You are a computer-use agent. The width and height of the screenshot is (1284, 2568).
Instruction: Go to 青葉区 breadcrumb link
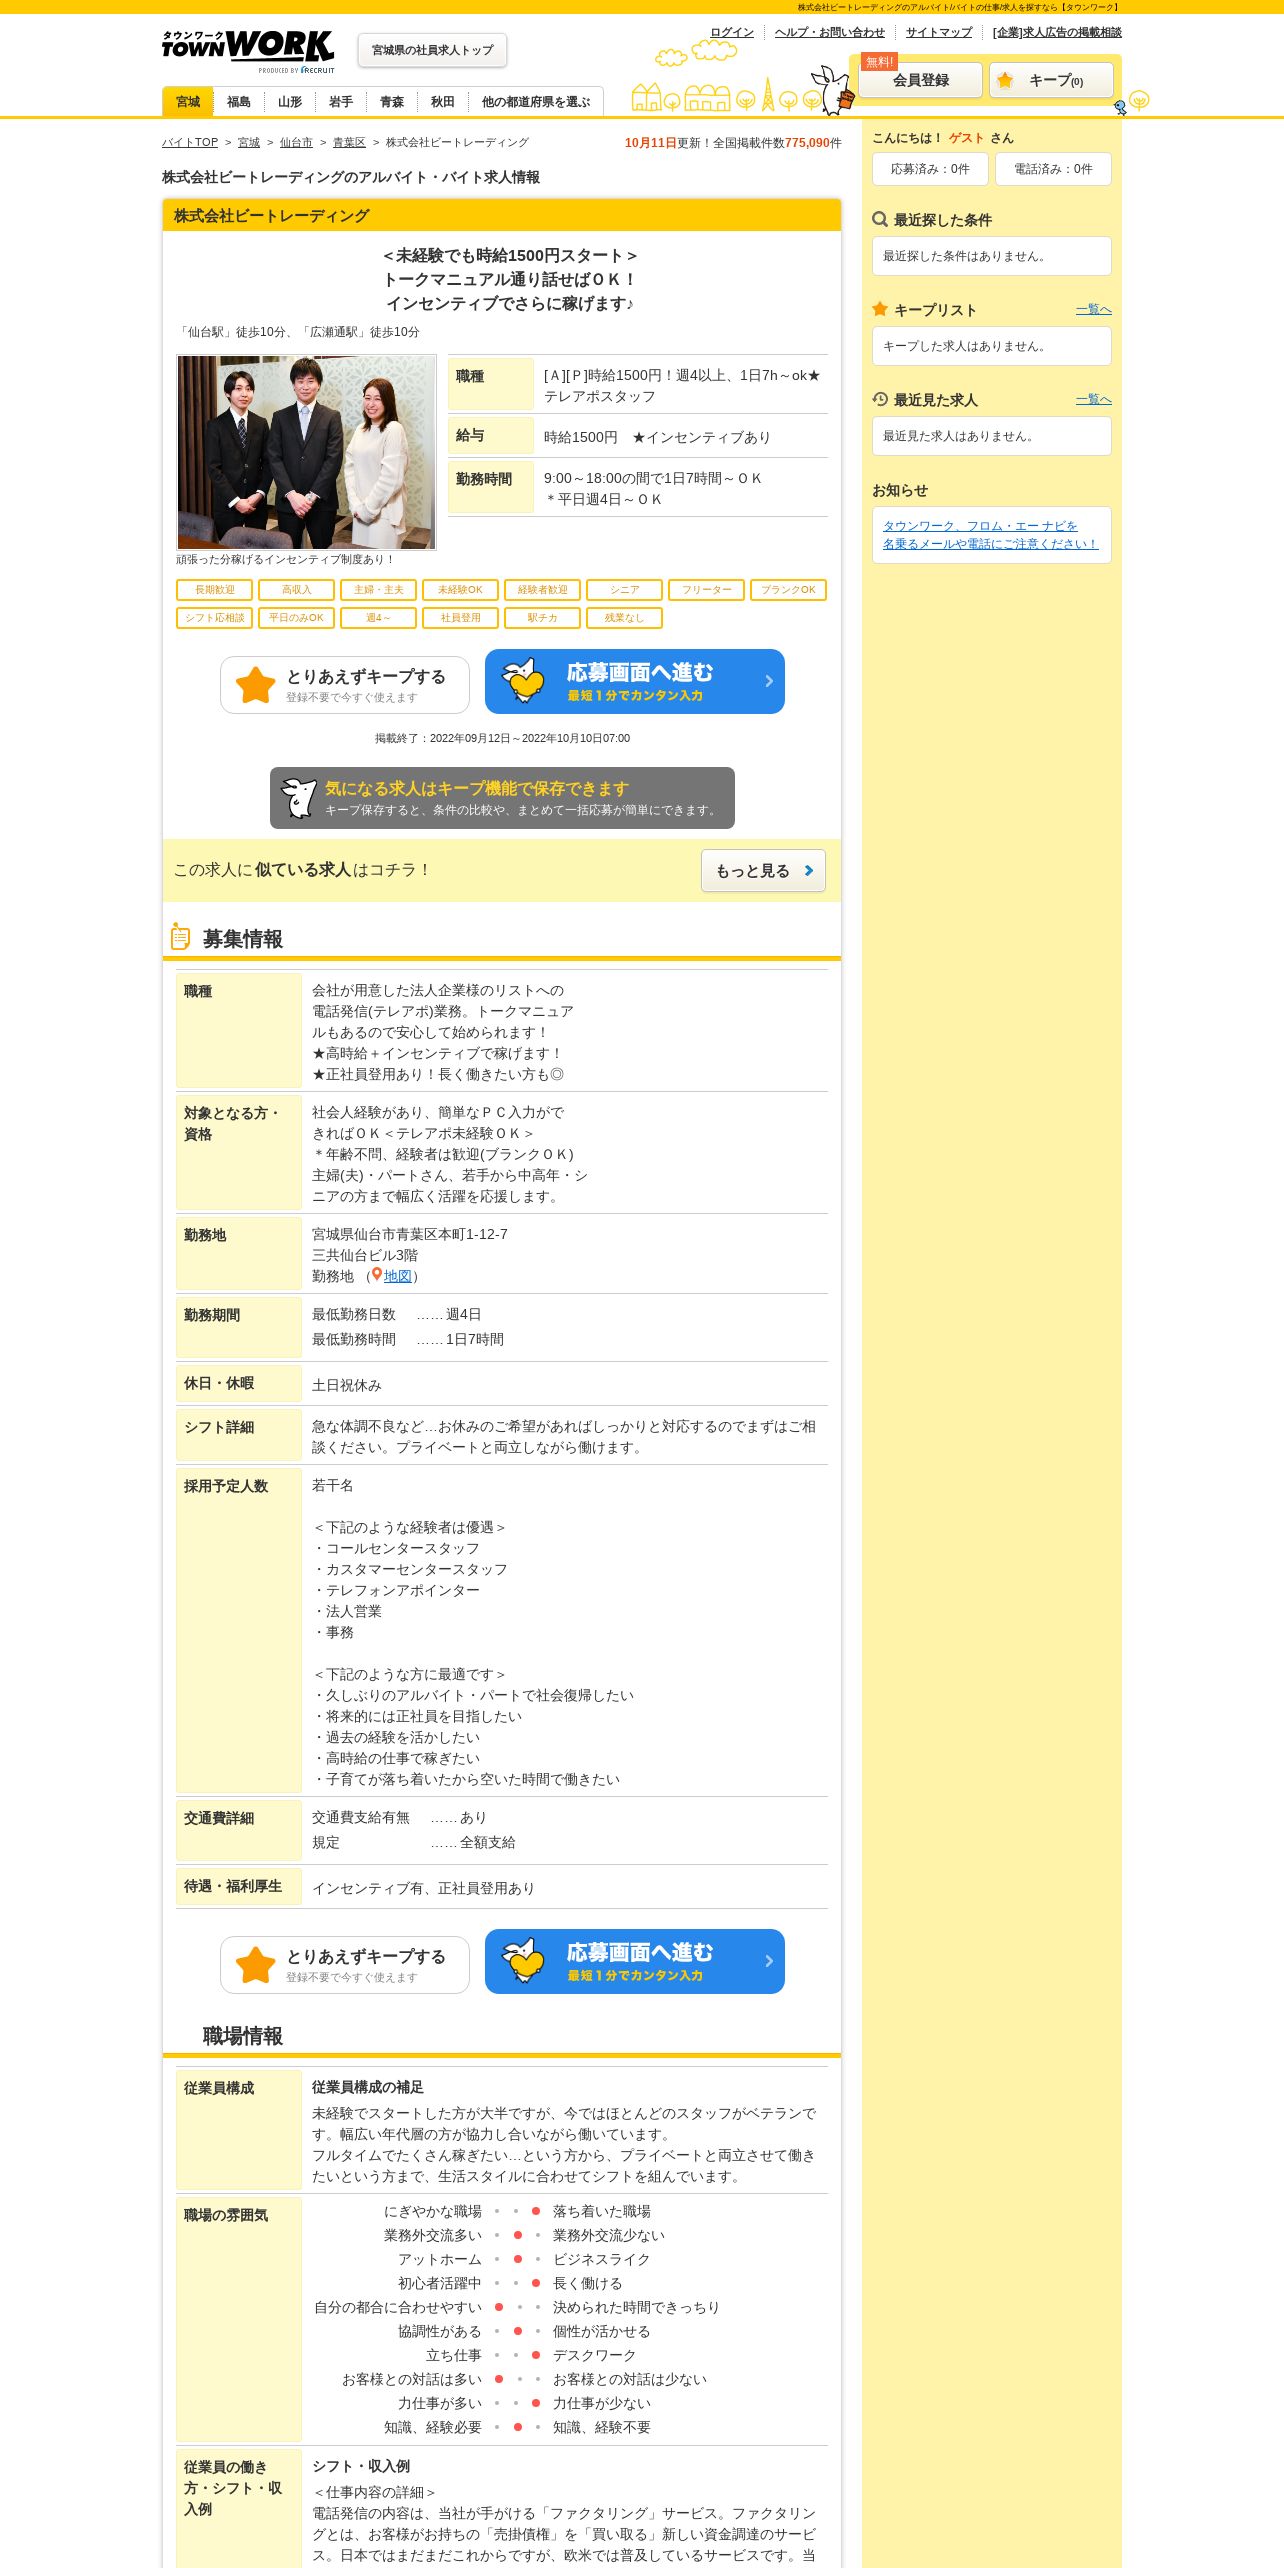point(349,143)
